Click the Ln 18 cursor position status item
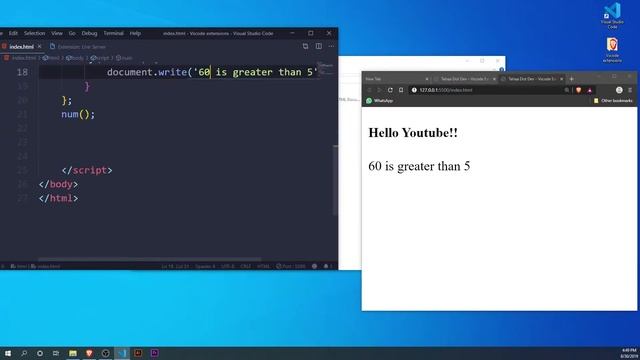This screenshot has width=640, height=360. tap(176, 266)
